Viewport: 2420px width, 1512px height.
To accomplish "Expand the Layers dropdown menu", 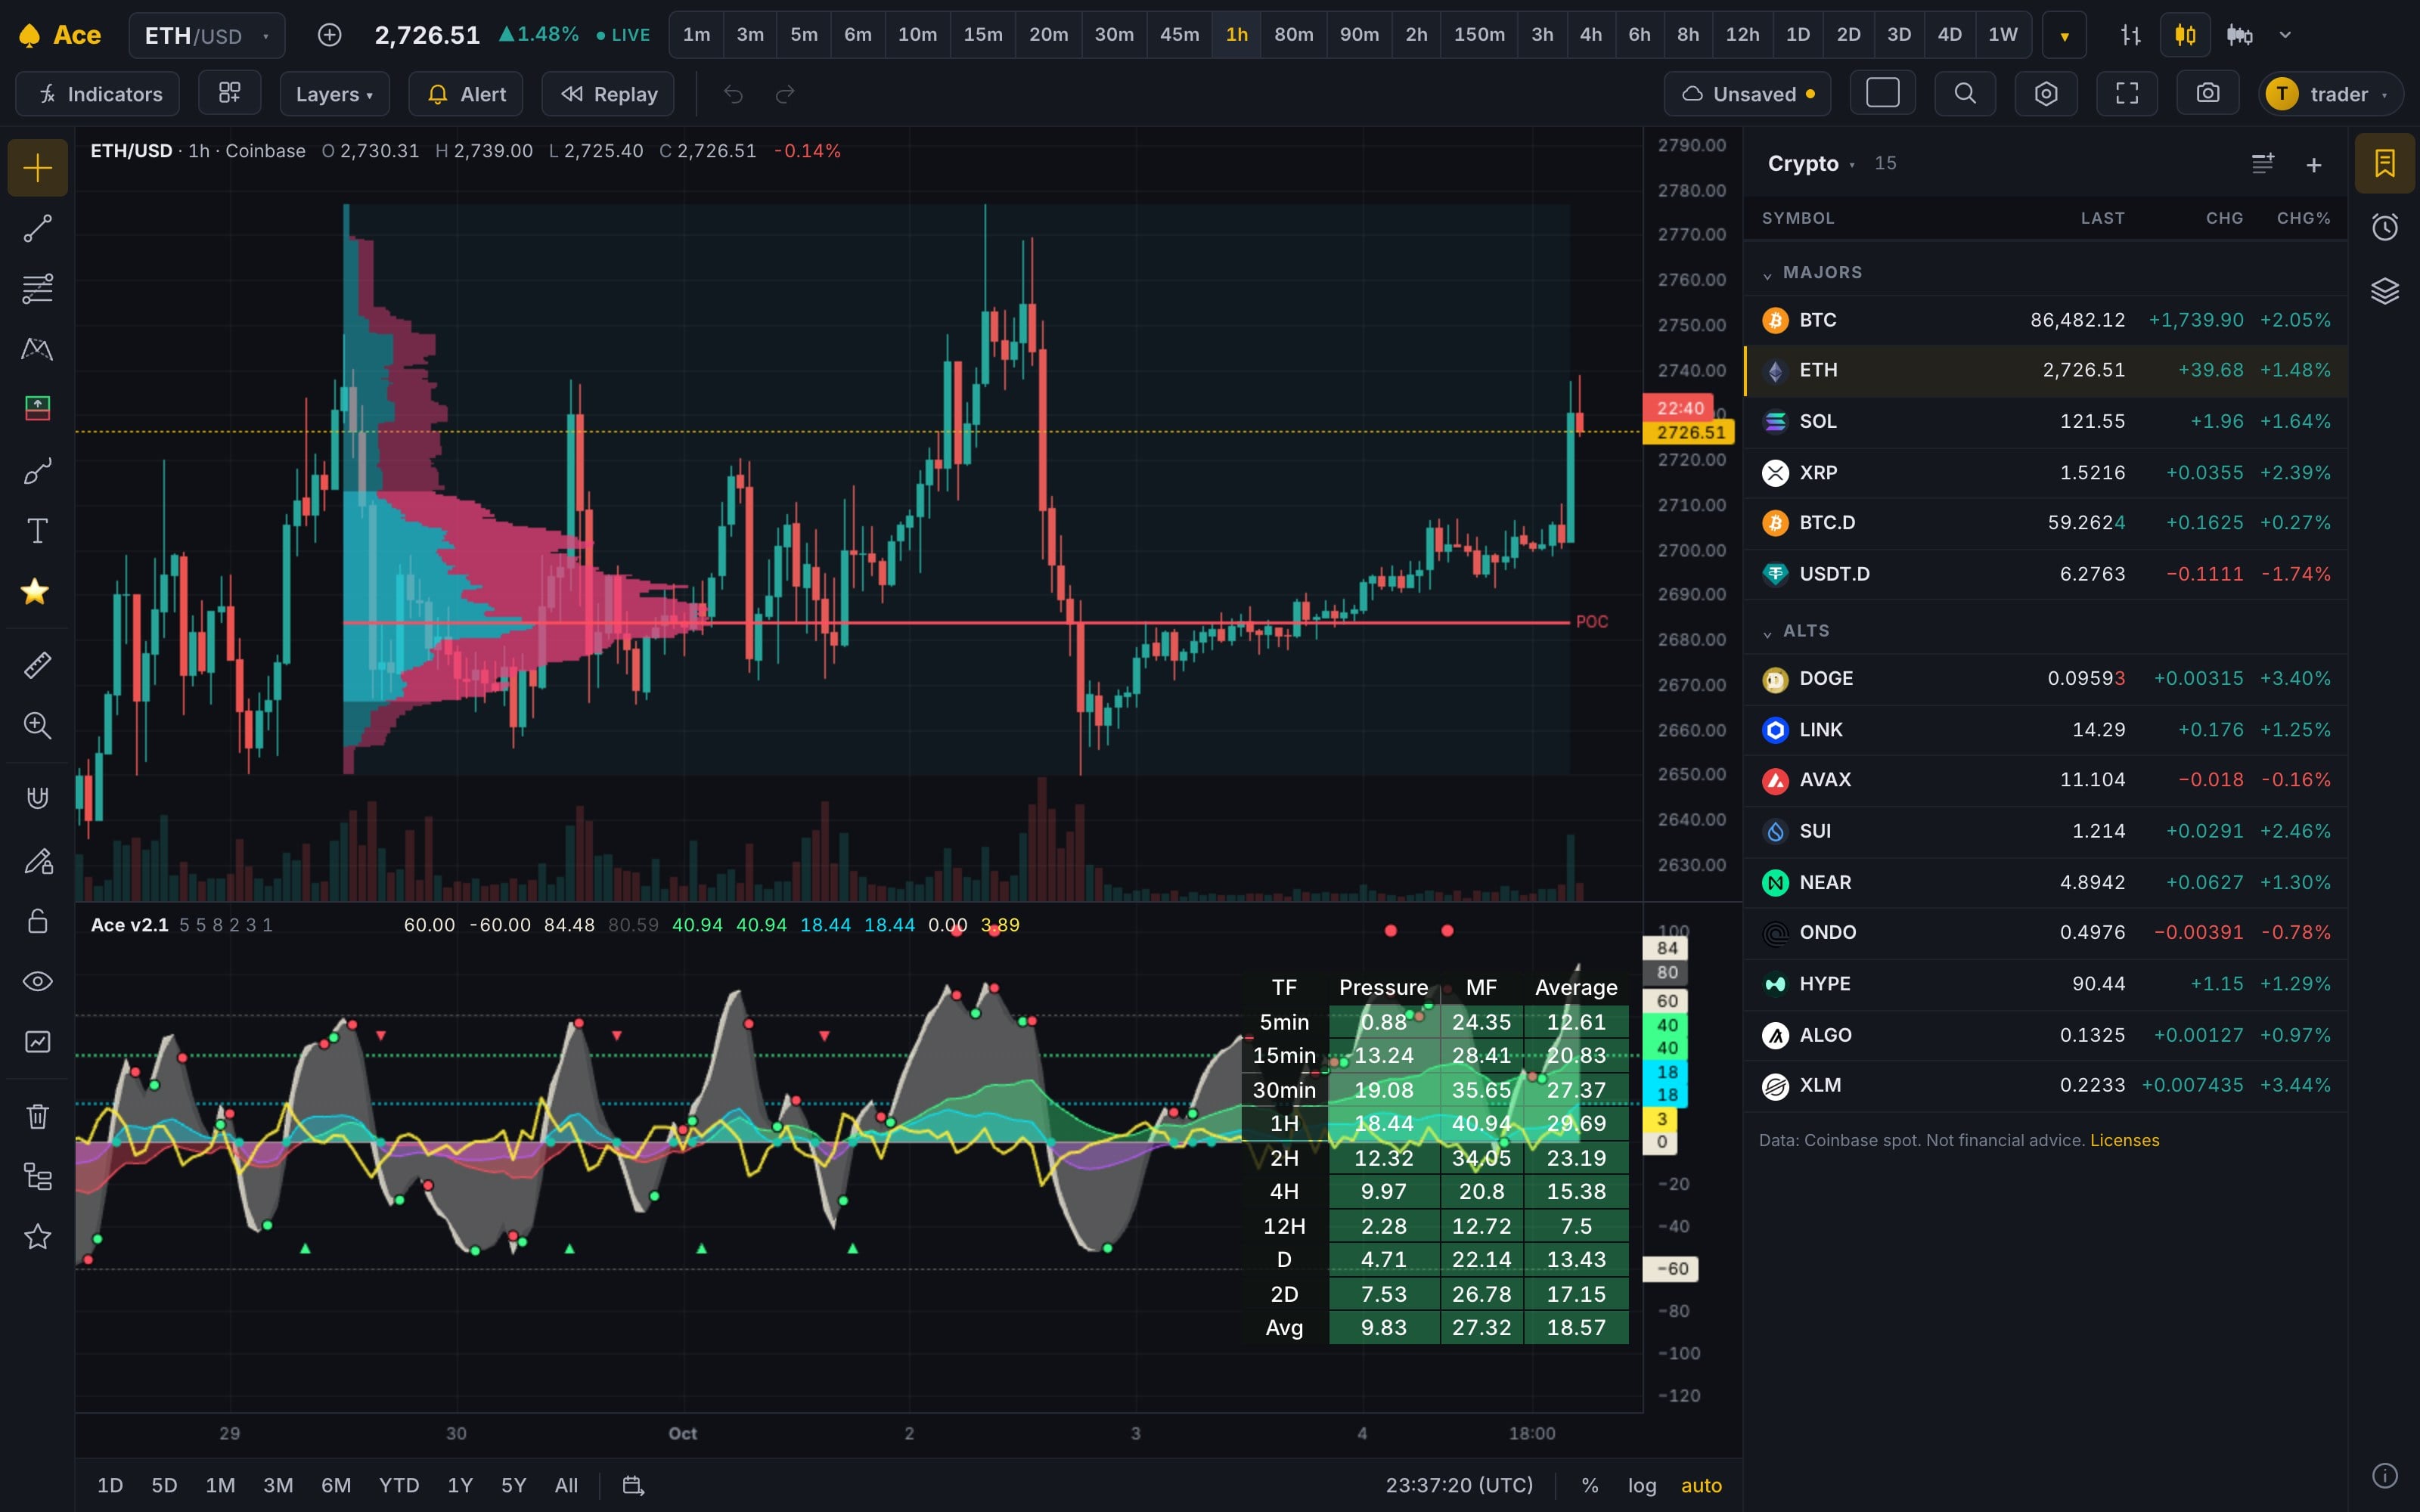I will (334, 93).
